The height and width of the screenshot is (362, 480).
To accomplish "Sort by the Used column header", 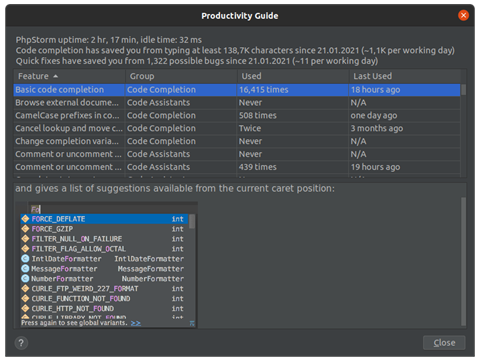I will tap(293, 76).
